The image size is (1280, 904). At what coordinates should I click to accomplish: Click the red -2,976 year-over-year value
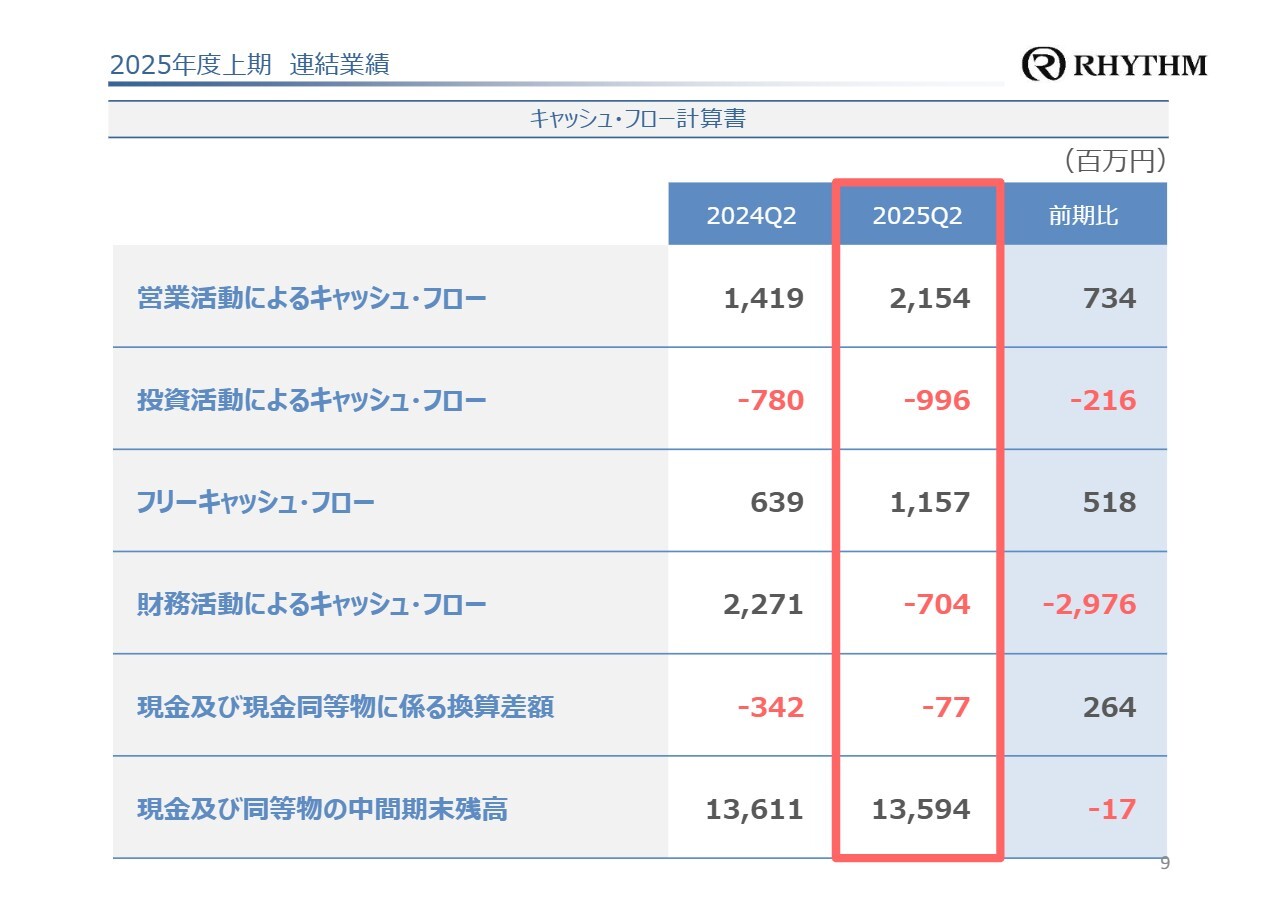coord(1089,604)
